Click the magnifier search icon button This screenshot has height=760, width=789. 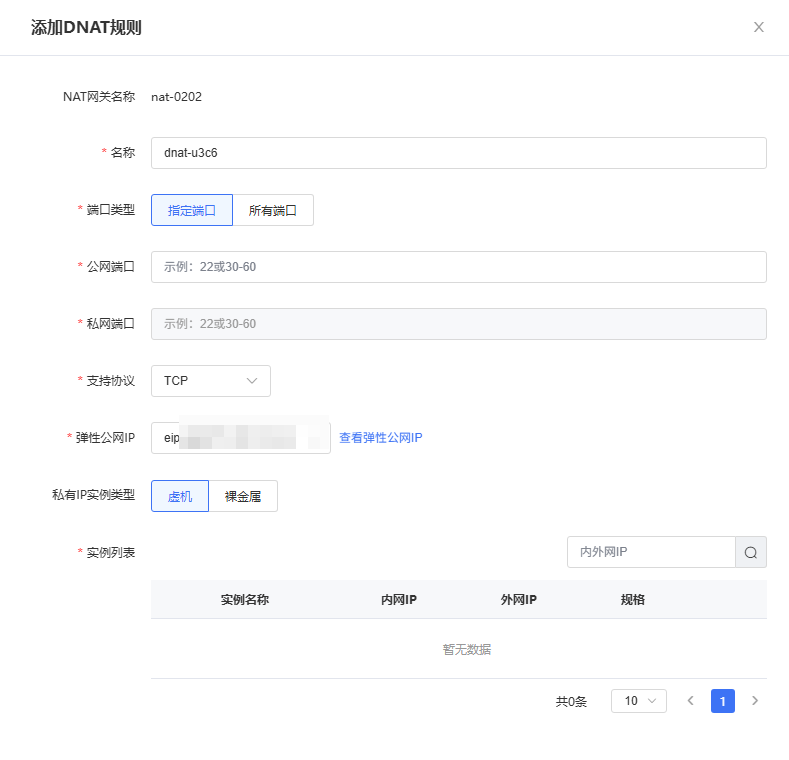coord(751,552)
